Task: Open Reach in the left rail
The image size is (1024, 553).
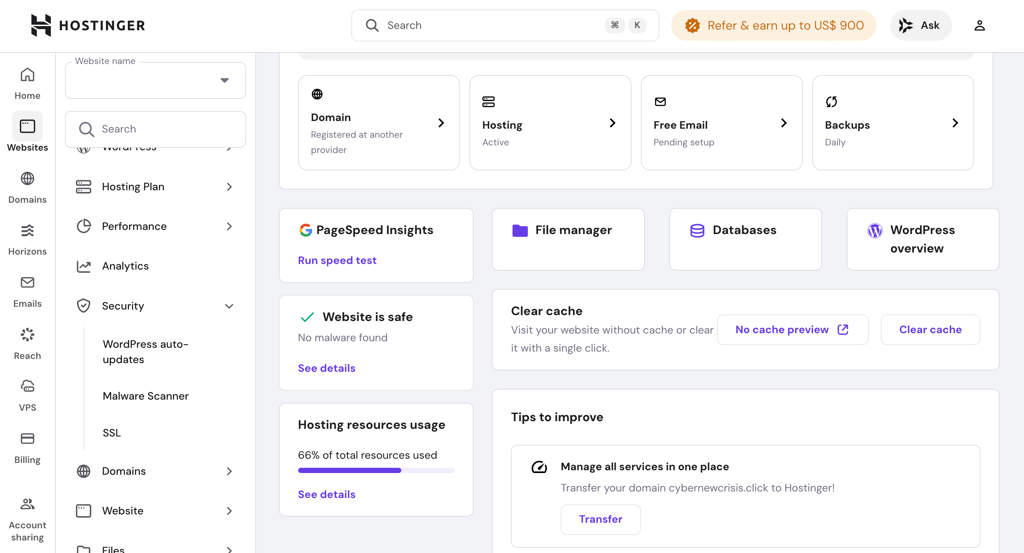Action: click(27, 343)
